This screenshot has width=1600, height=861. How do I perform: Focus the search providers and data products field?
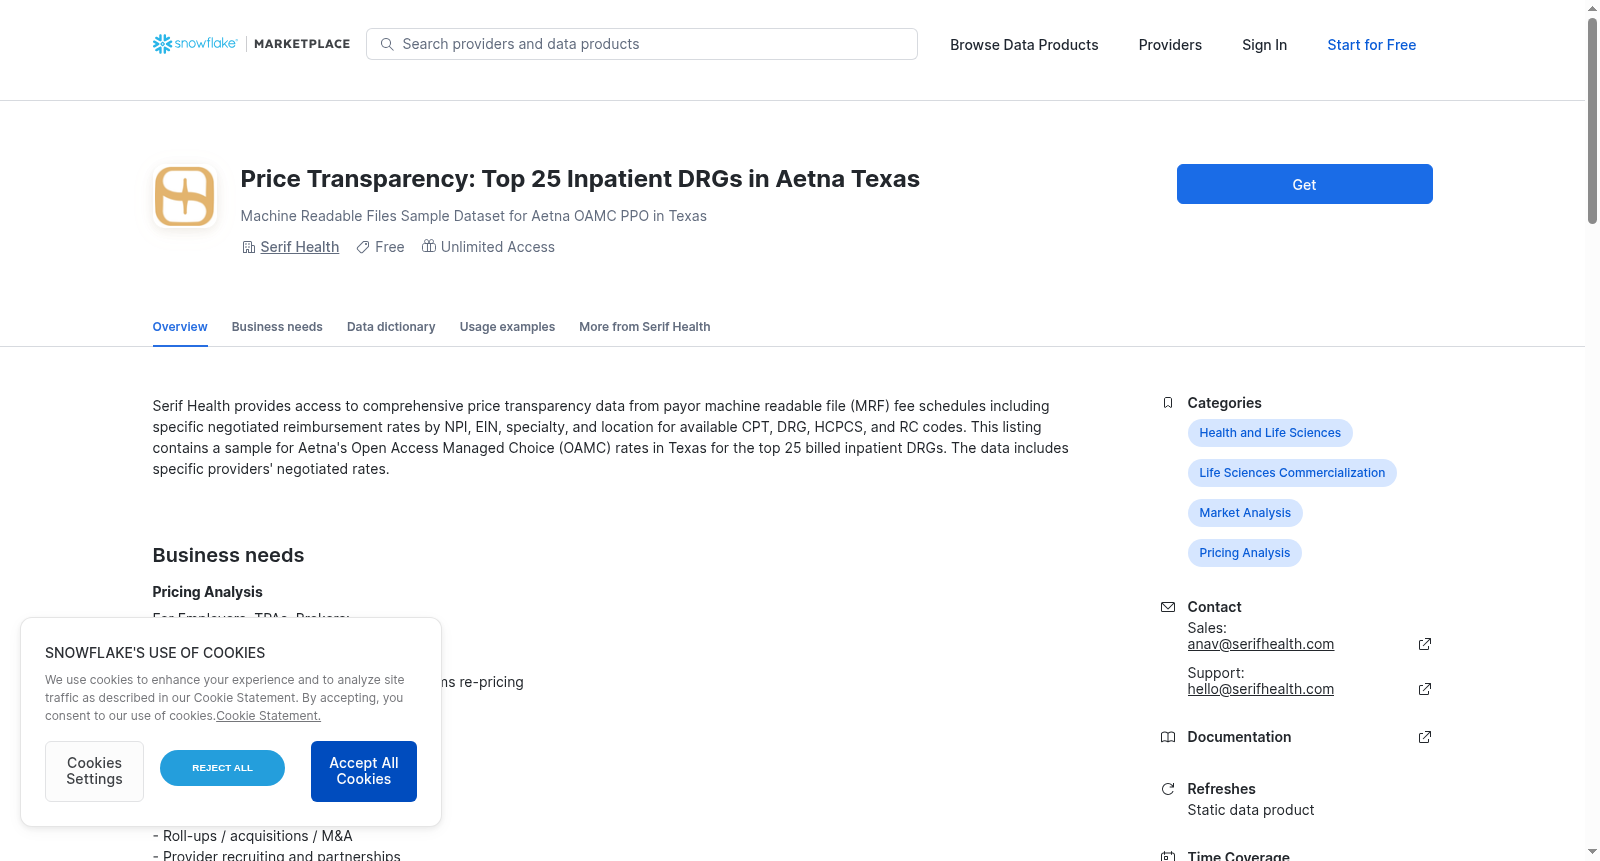(642, 44)
